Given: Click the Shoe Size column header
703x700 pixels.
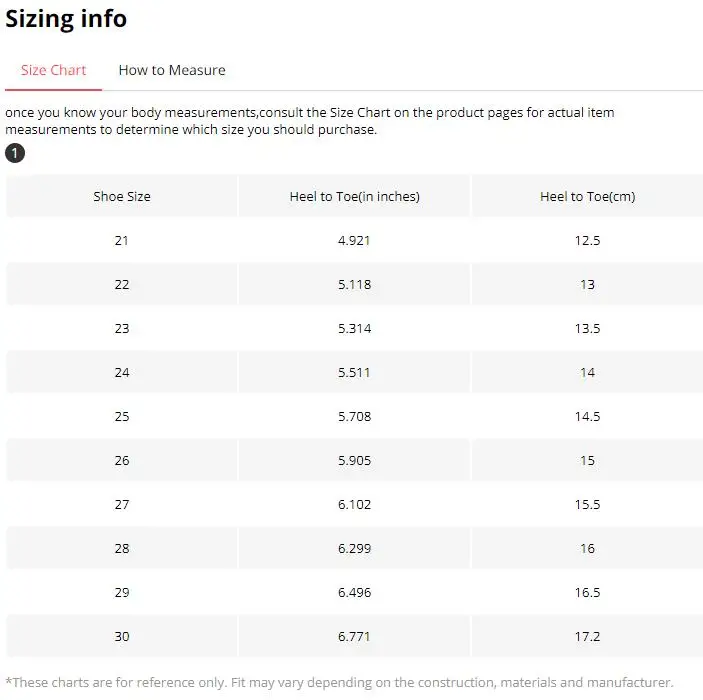Looking at the screenshot, I should tap(122, 197).
